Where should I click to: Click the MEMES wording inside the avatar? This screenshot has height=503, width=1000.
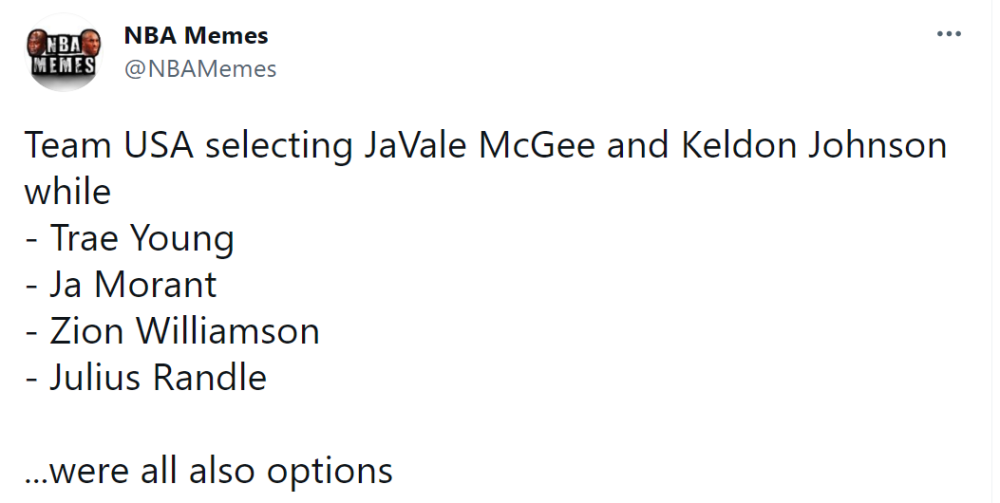click(x=63, y=64)
